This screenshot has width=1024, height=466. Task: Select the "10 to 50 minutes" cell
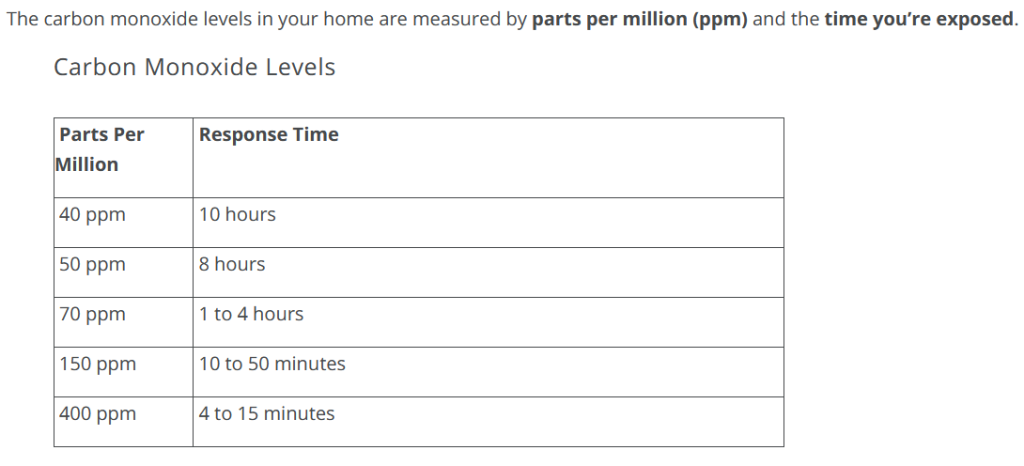272,365
